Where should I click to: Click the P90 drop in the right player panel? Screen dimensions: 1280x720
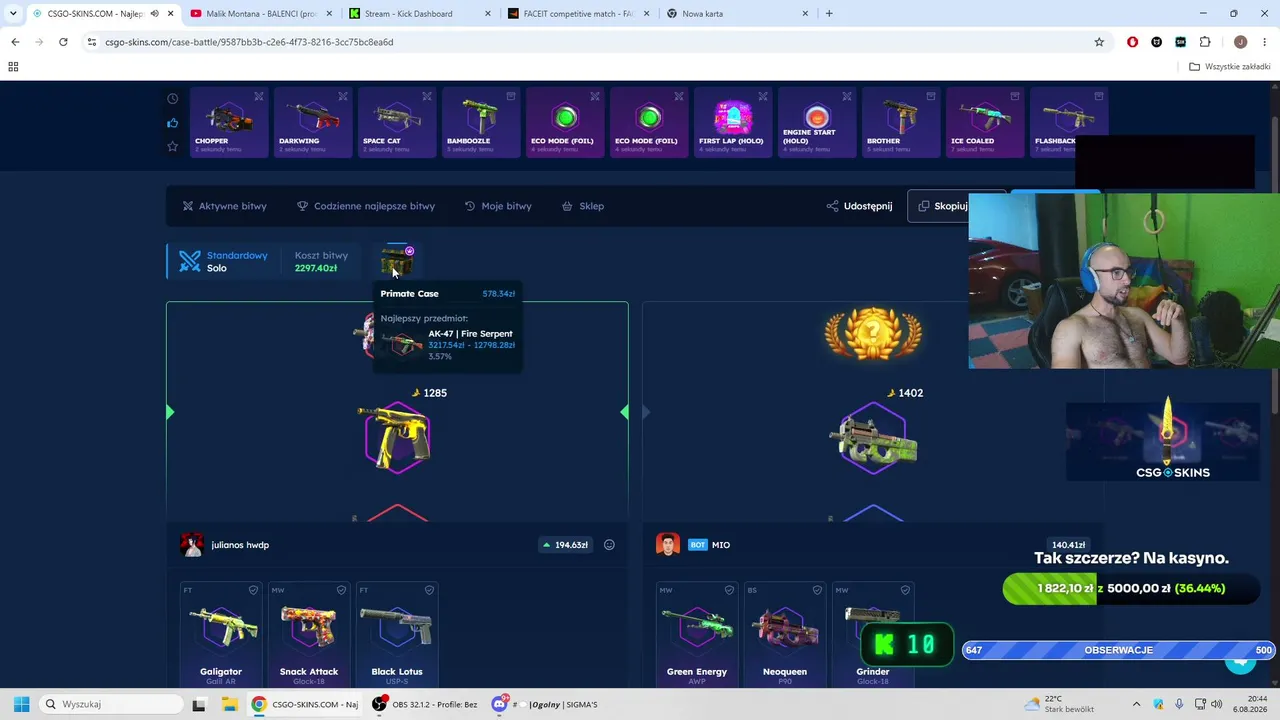click(873, 439)
